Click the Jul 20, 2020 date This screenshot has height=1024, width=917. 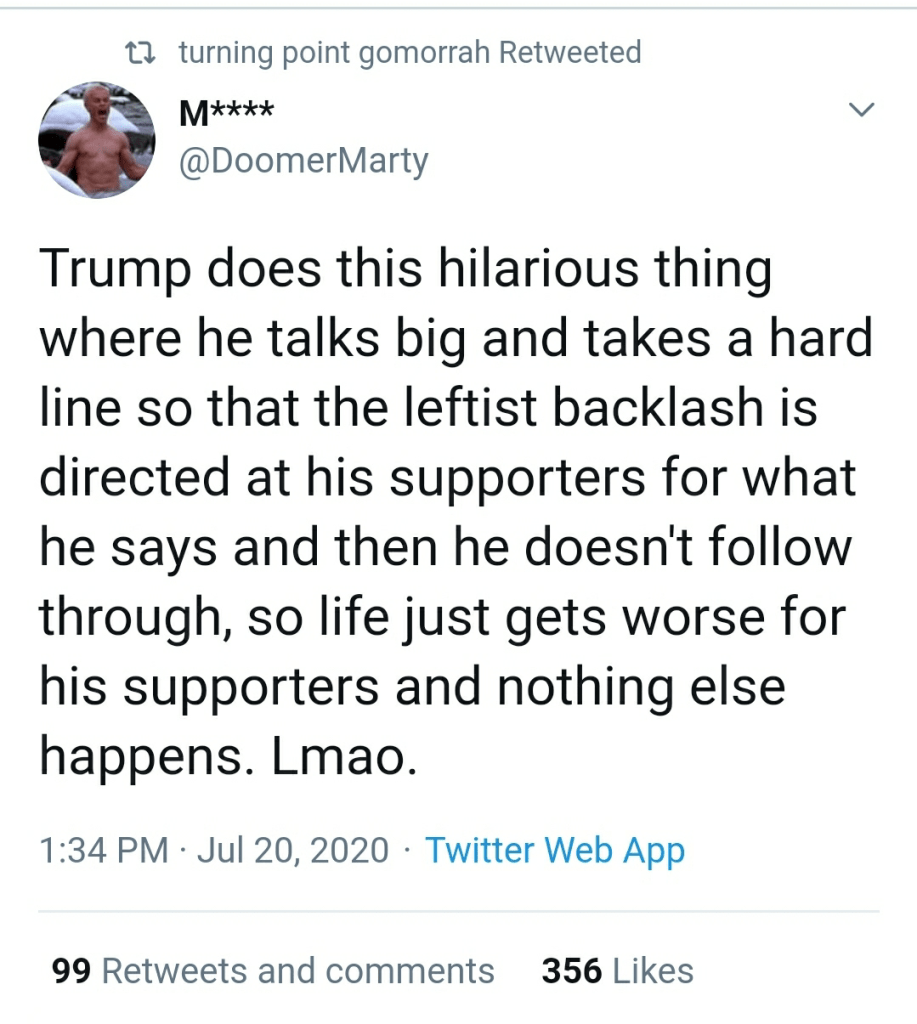292,850
